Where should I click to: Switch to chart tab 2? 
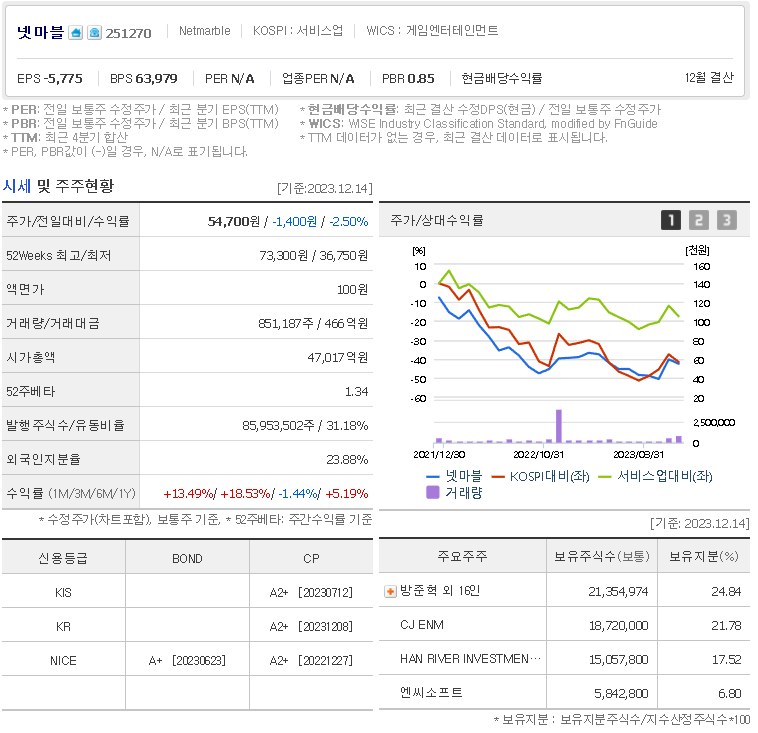point(699,220)
